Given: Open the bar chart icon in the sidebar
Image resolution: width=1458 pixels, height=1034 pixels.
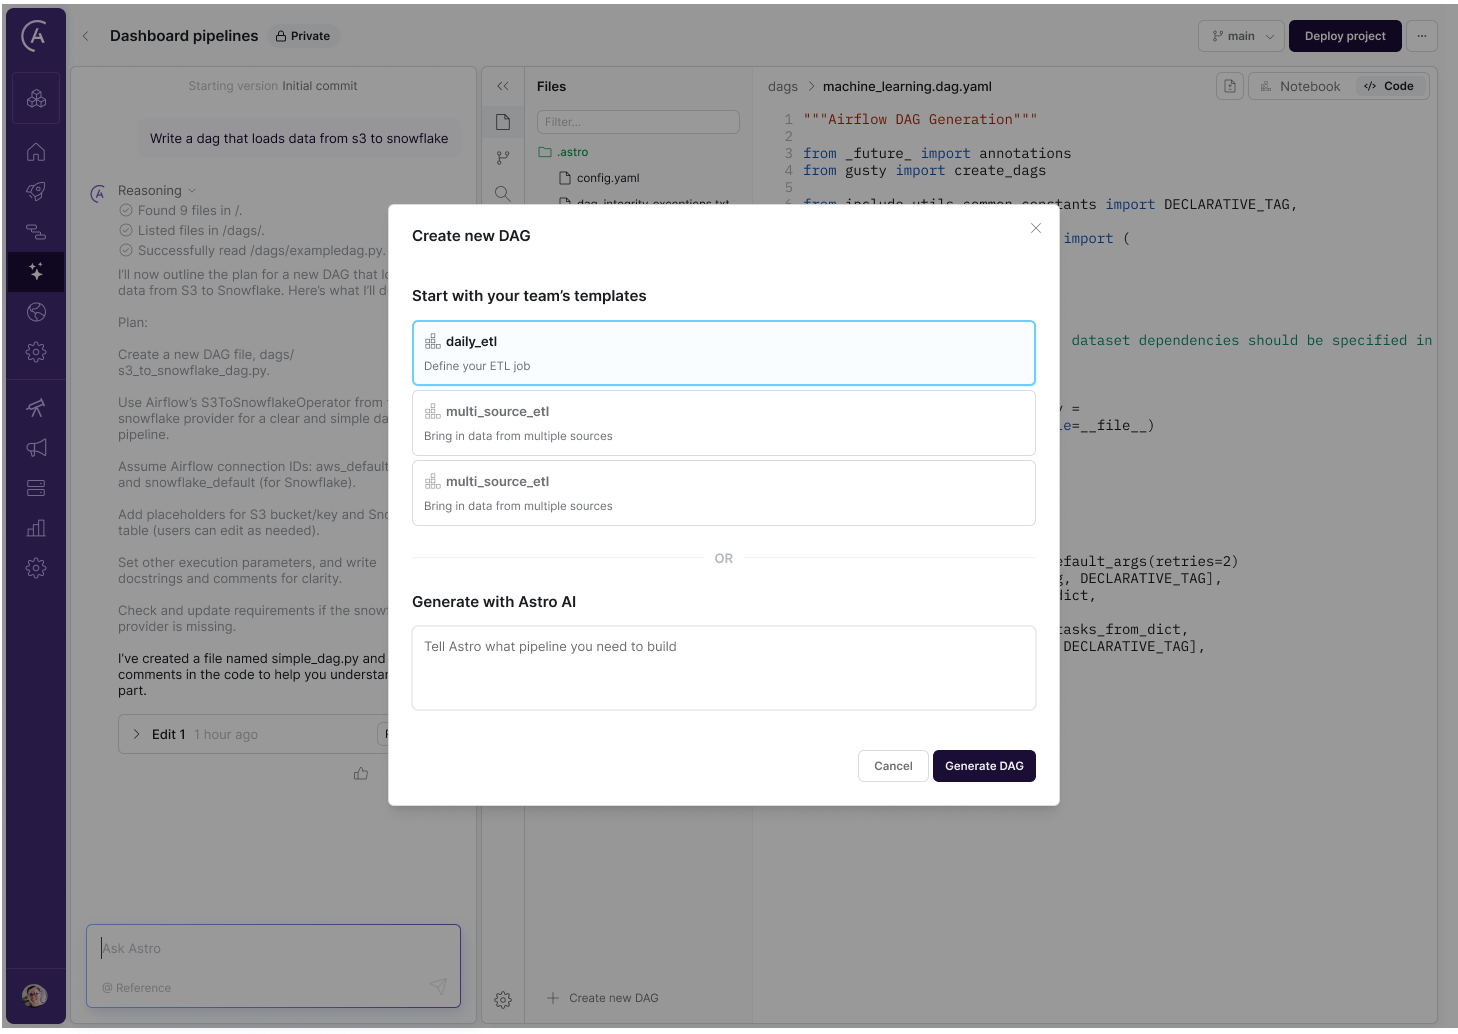Looking at the screenshot, I should tap(36, 528).
